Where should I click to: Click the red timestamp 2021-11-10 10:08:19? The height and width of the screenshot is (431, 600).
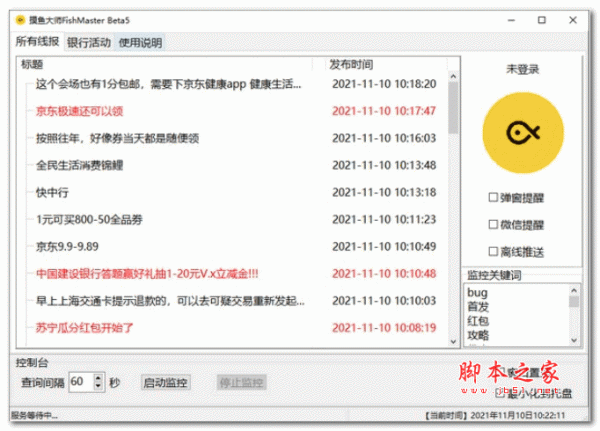tap(384, 328)
